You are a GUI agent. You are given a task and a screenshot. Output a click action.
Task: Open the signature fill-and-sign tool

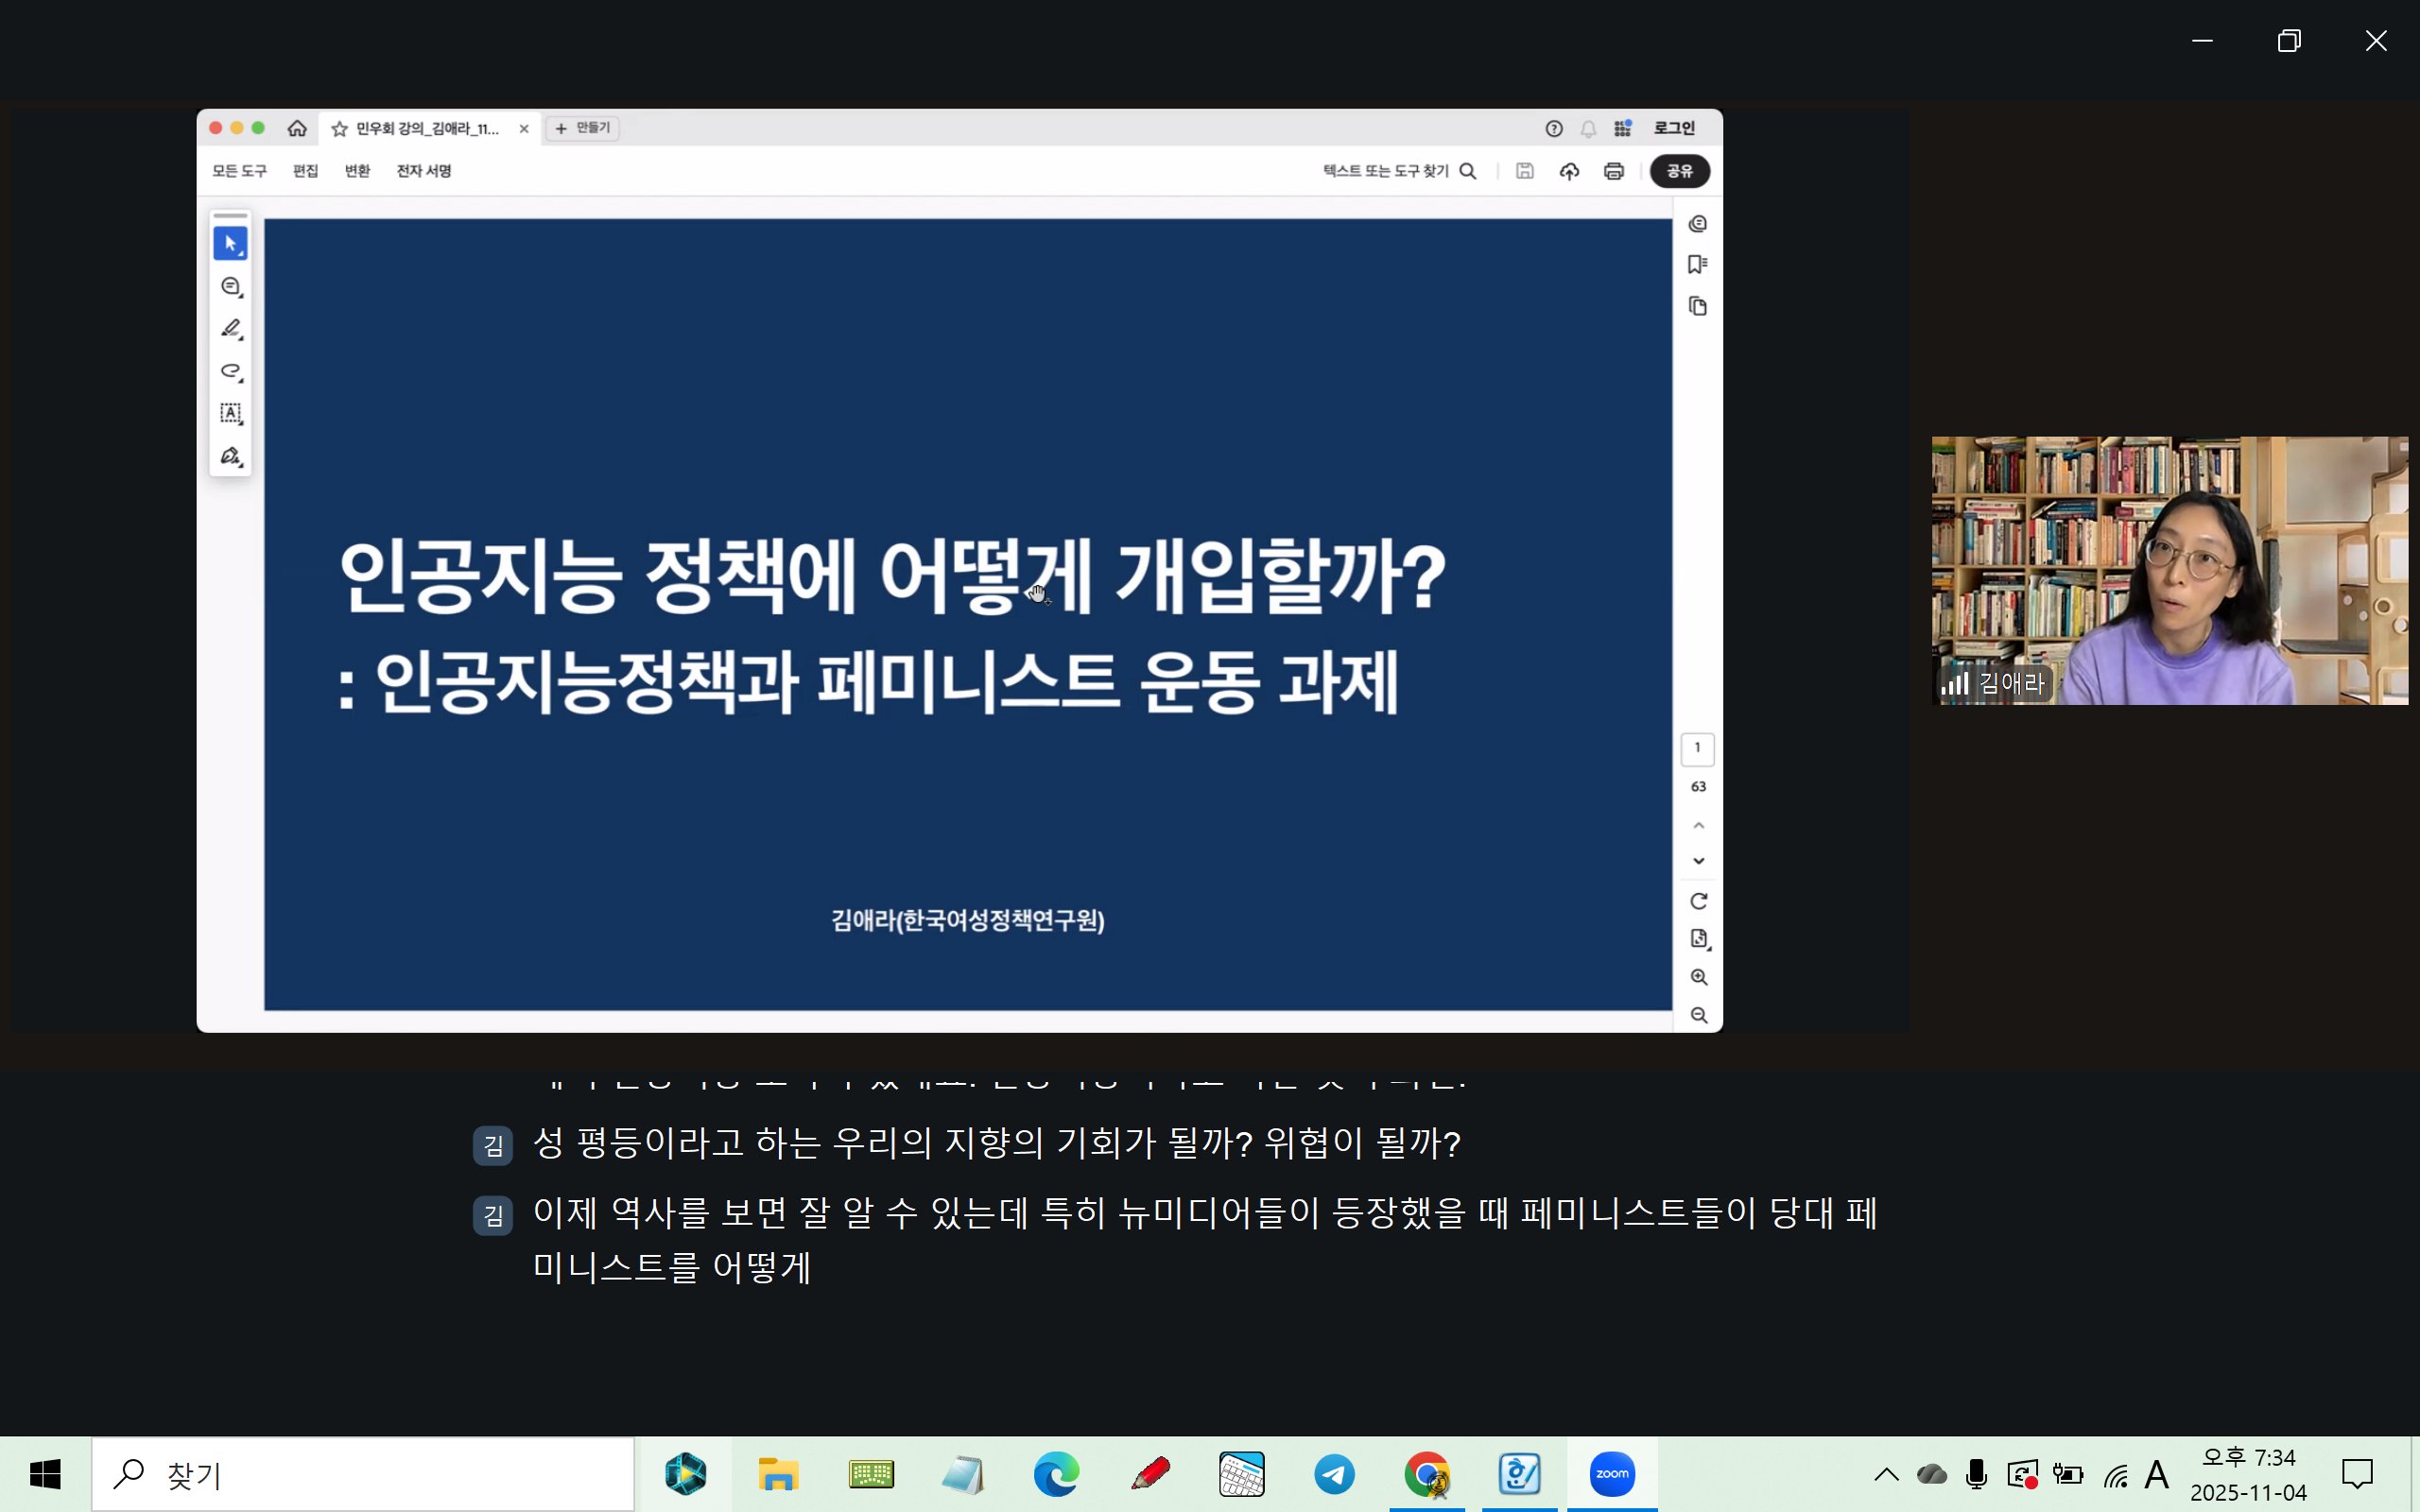[231, 456]
